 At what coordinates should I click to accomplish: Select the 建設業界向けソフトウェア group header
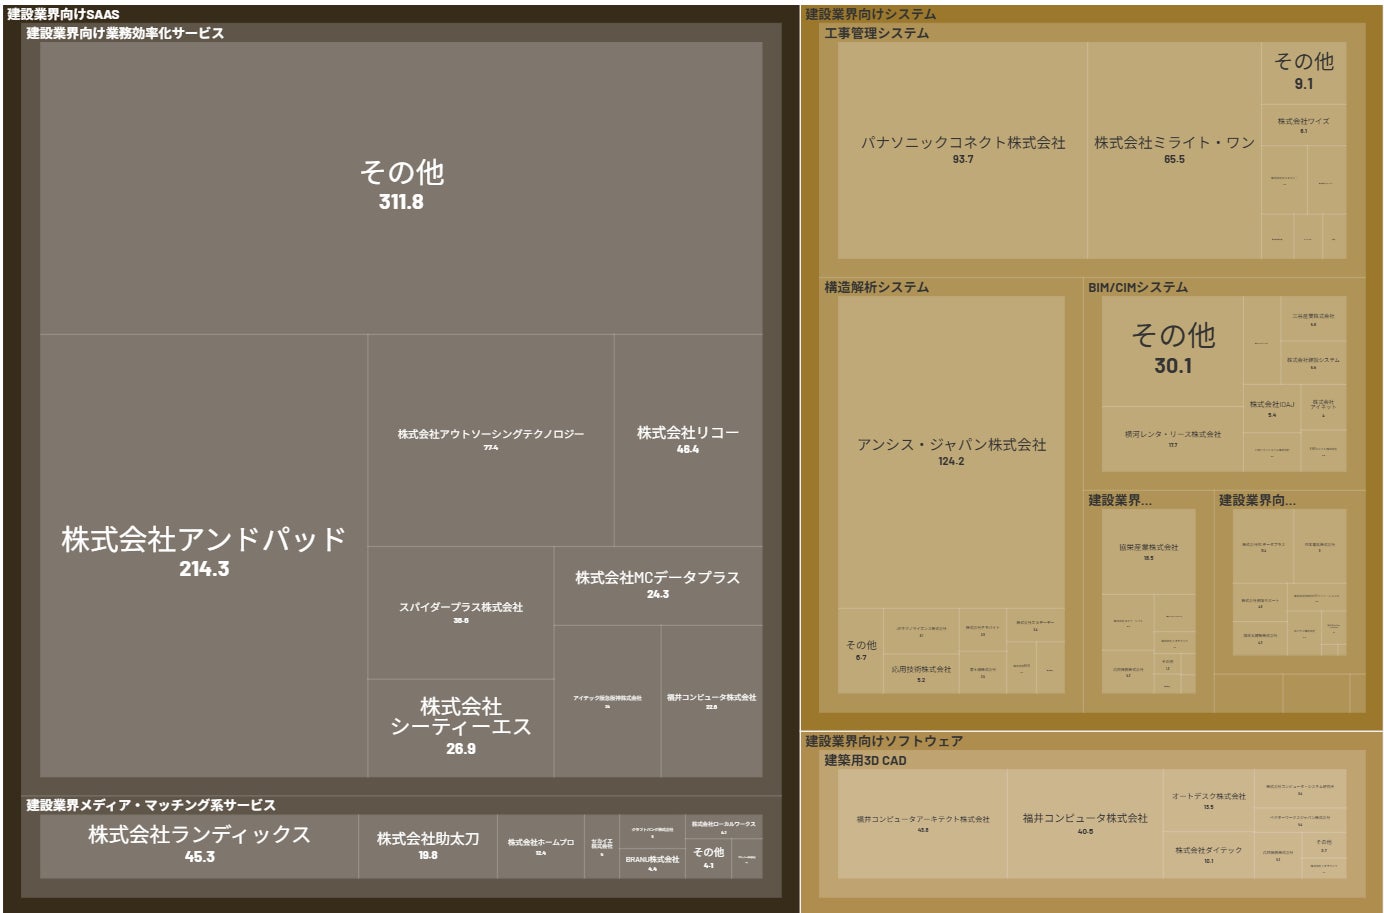click(x=884, y=741)
